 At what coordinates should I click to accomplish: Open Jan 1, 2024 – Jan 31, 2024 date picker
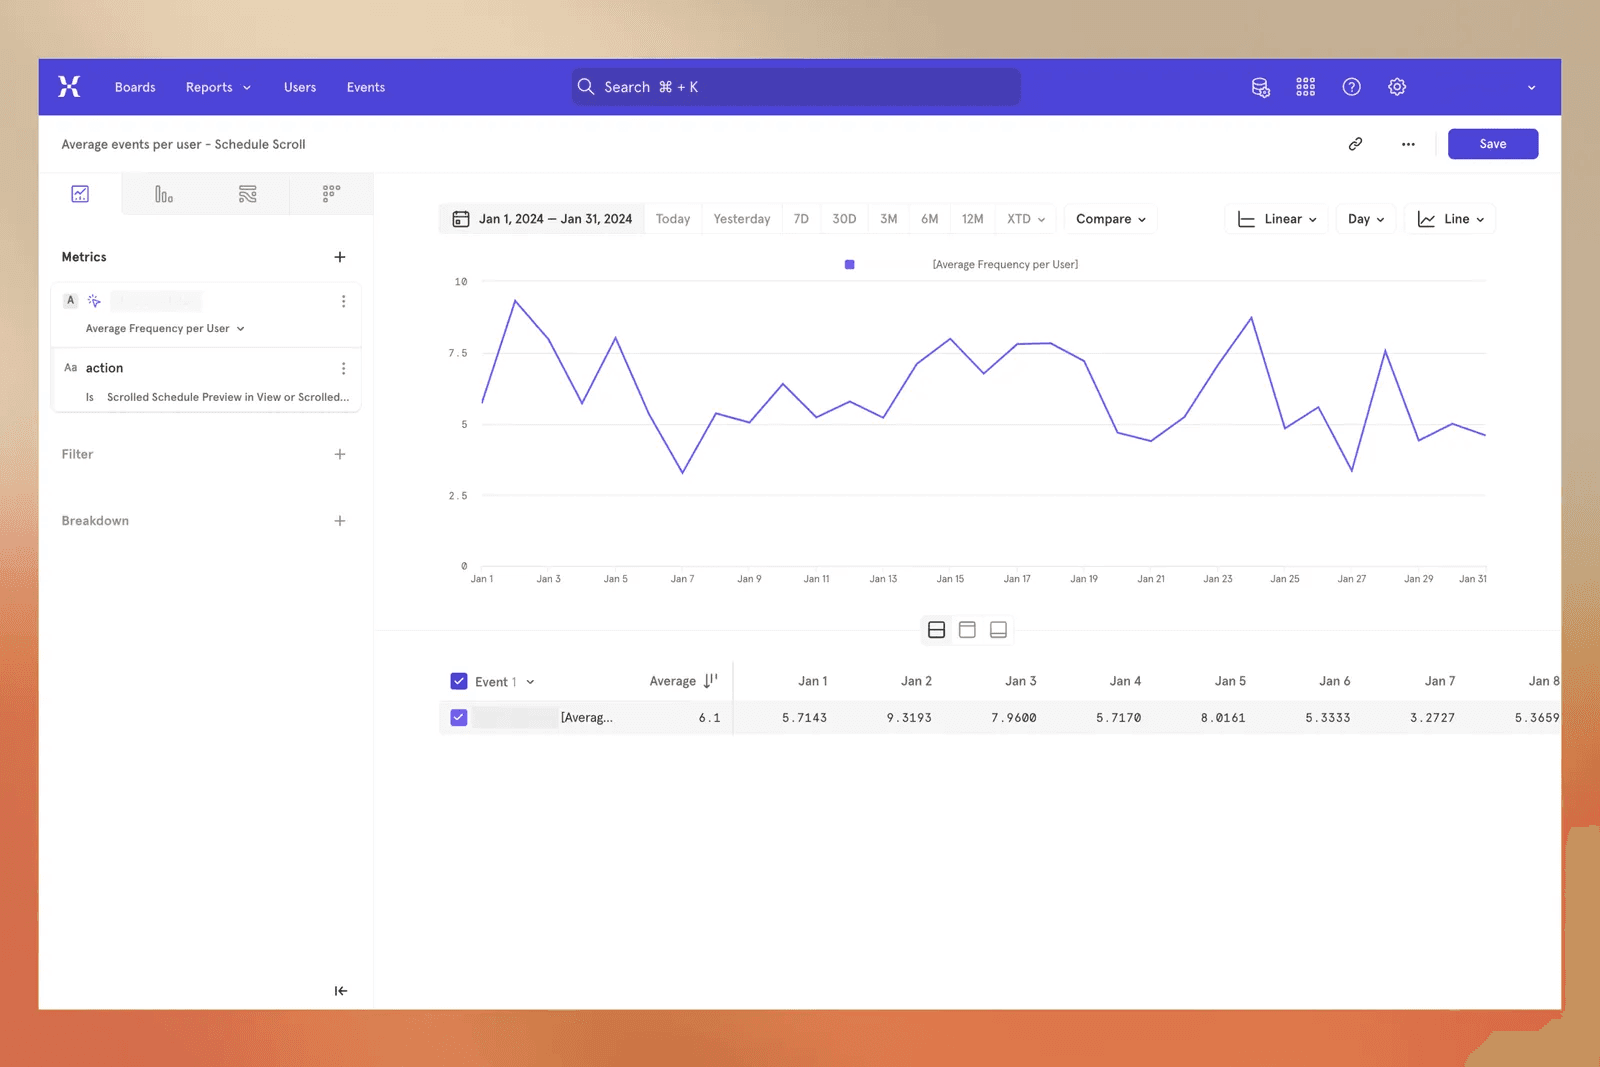[x=543, y=219]
